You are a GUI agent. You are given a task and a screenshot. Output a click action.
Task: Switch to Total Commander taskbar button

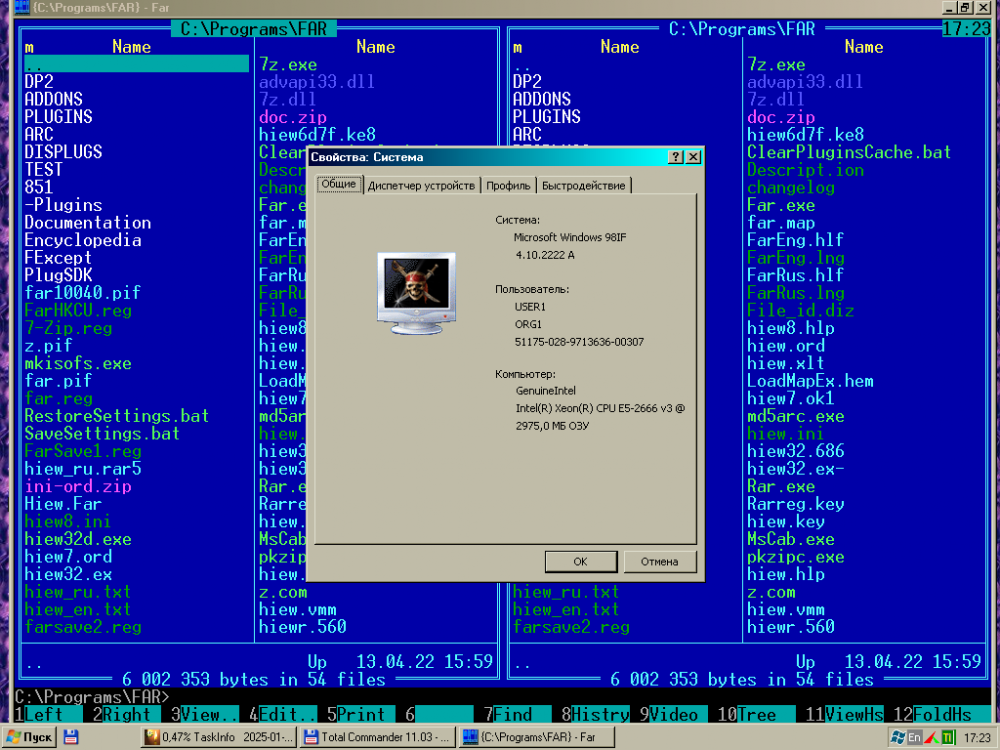[x=378, y=737]
